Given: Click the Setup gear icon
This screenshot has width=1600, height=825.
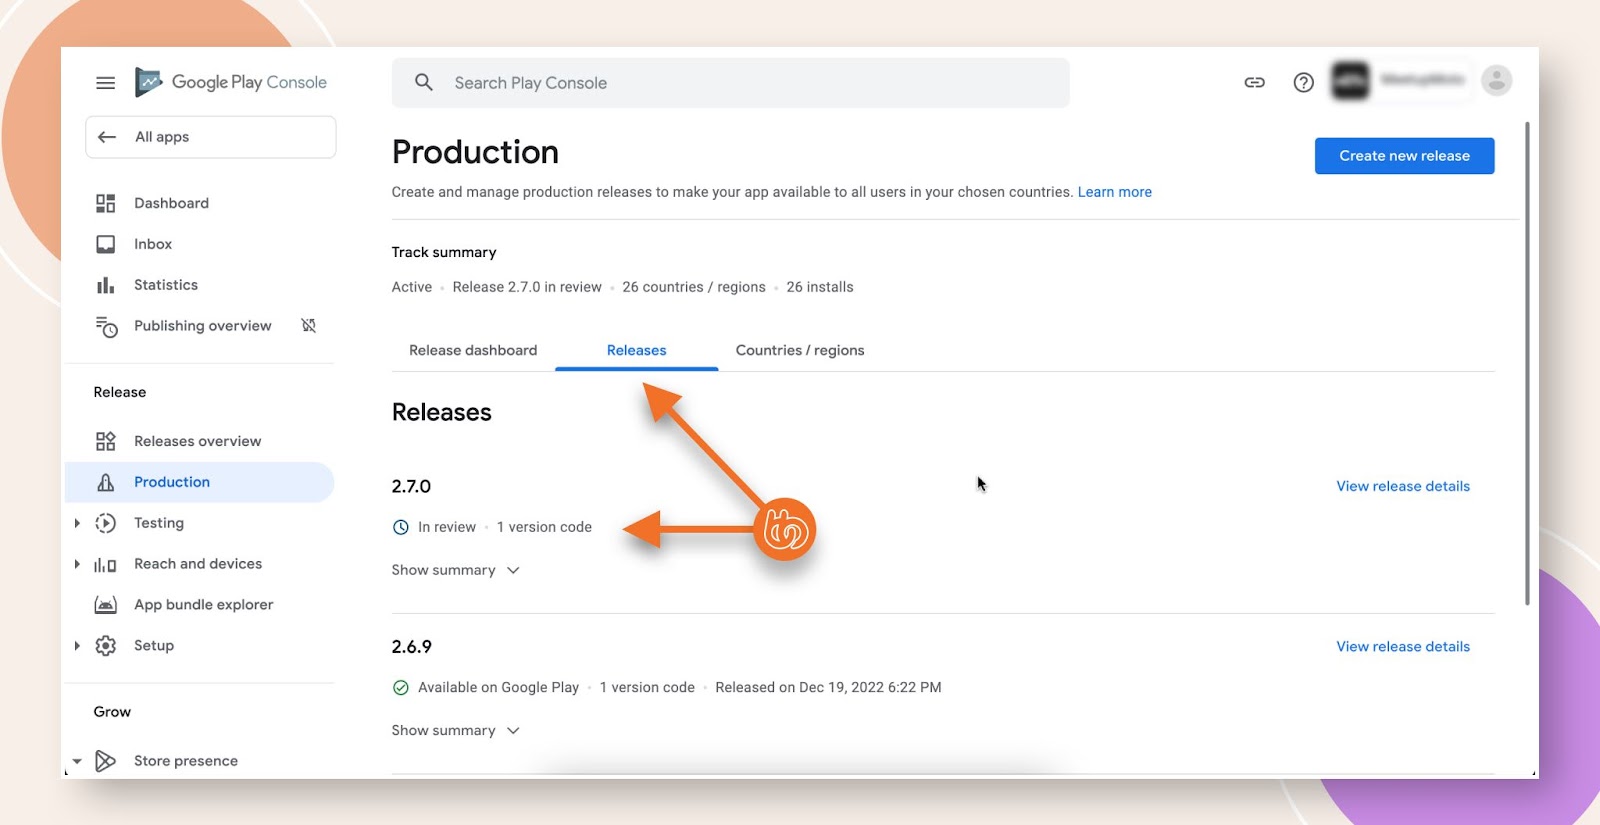Looking at the screenshot, I should point(105,646).
